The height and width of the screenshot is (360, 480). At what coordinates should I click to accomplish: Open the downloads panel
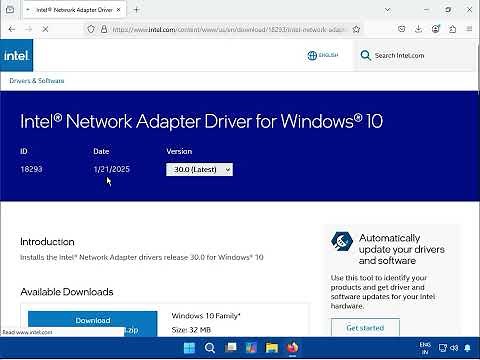pyautogui.click(x=419, y=29)
